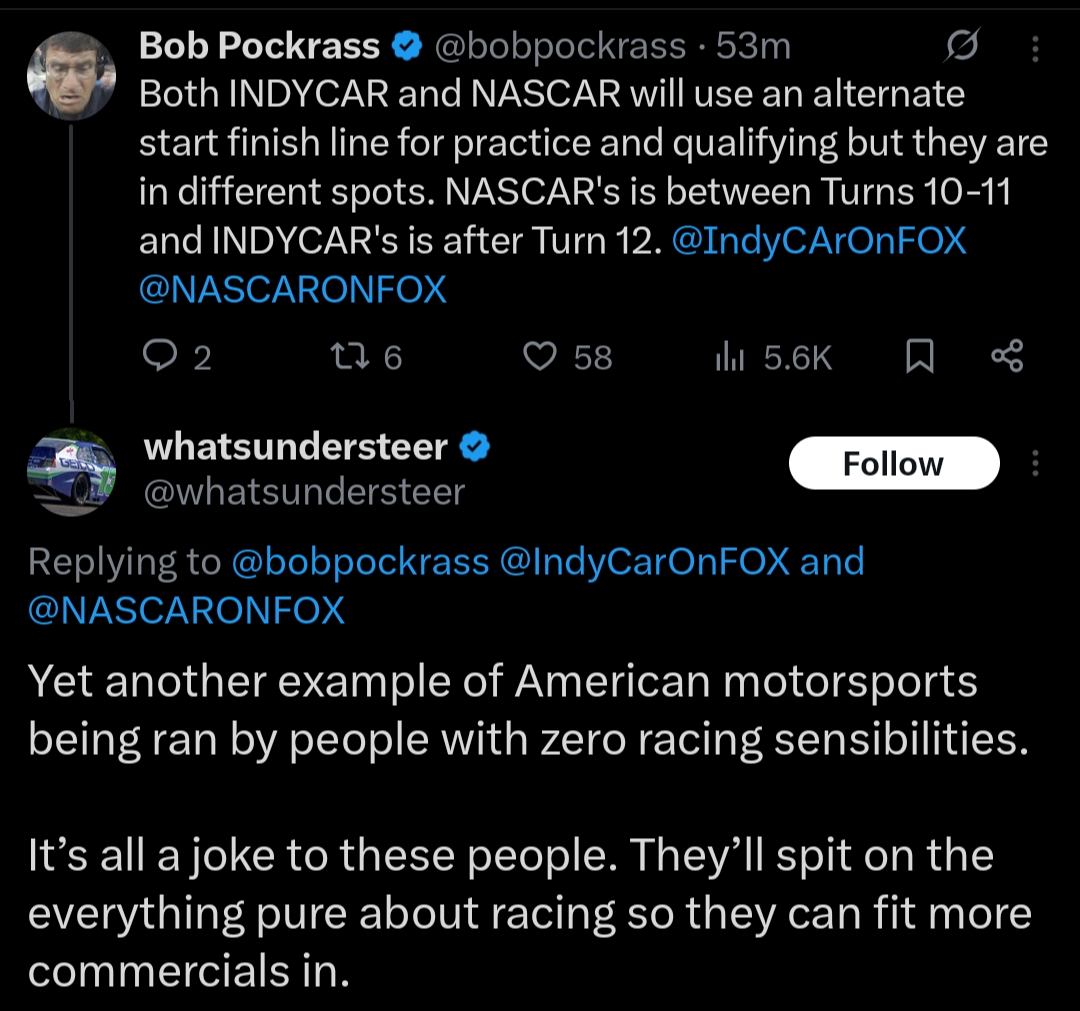Open Bob Pockrass's profile picture

(71, 75)
